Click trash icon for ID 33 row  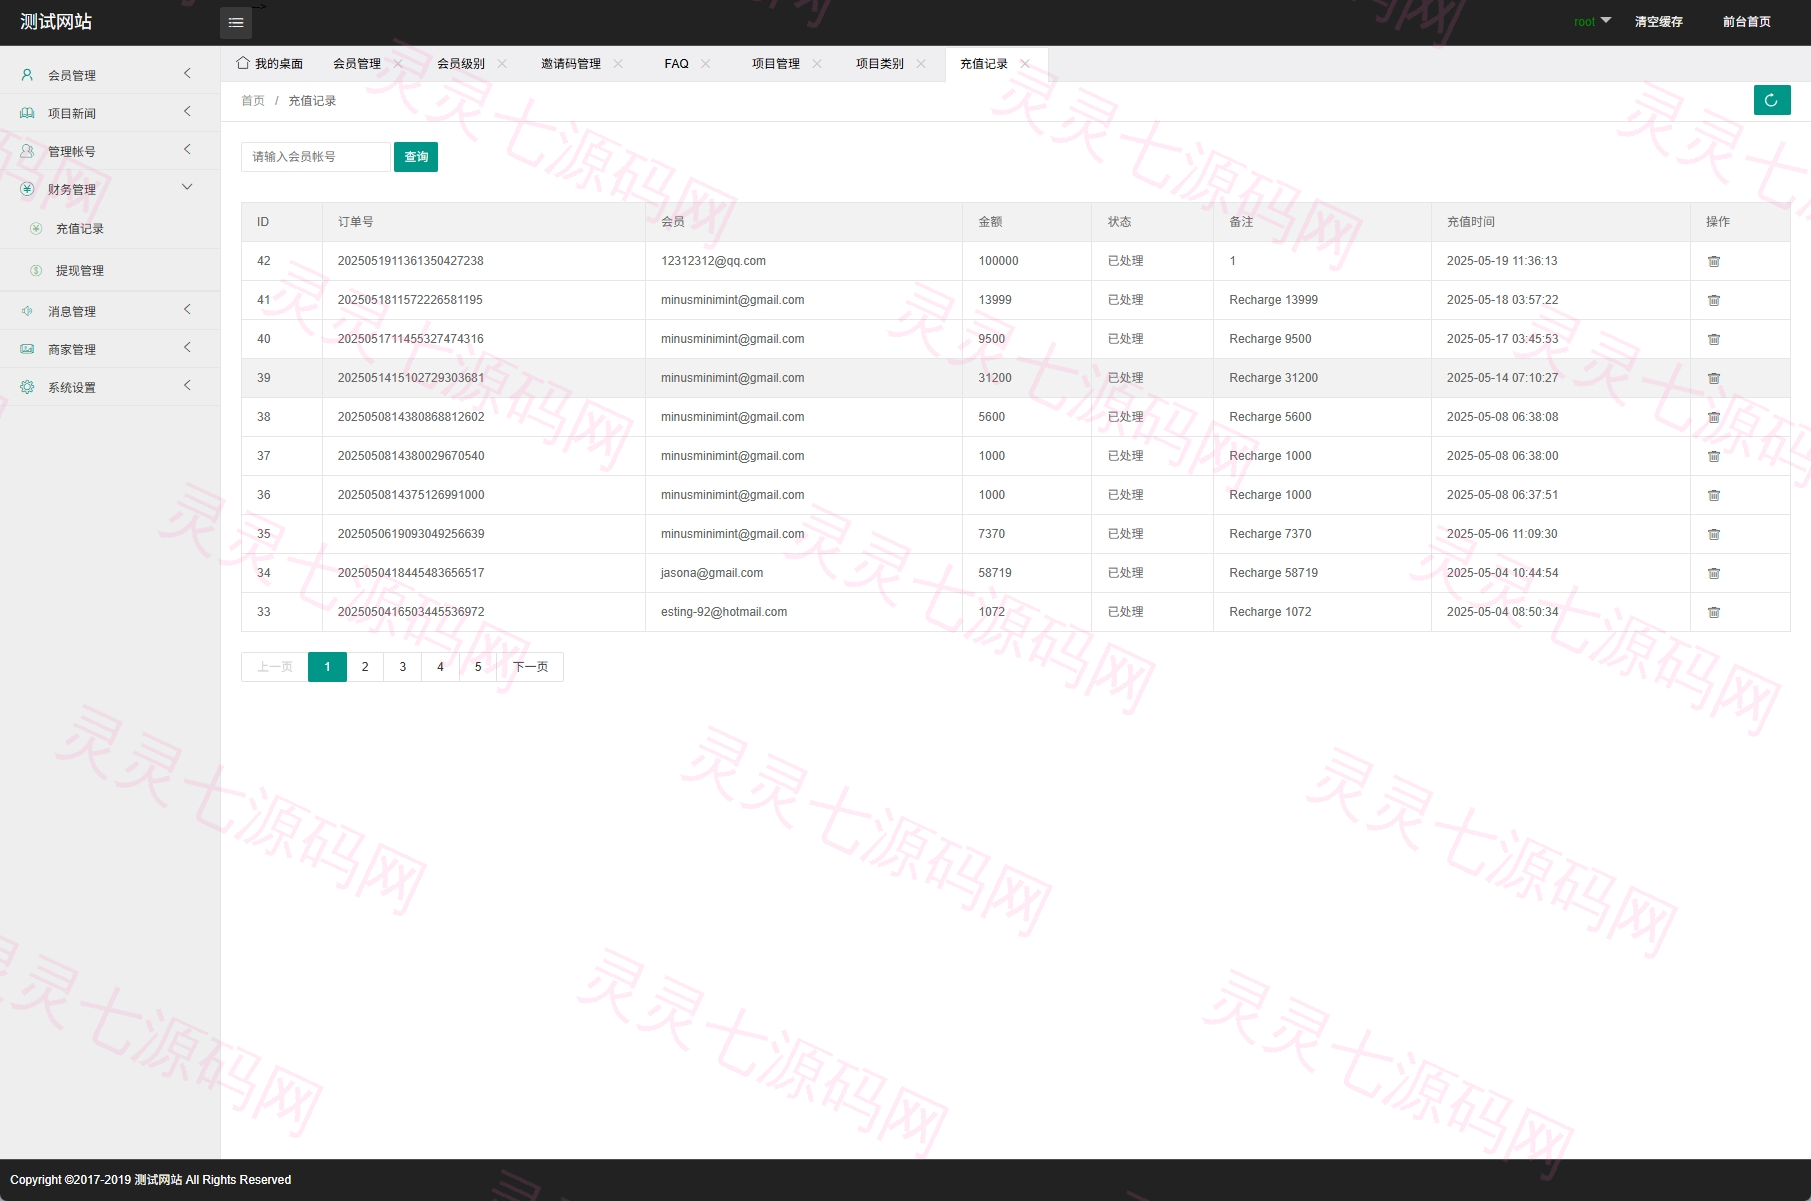(x=1713, y=612)
